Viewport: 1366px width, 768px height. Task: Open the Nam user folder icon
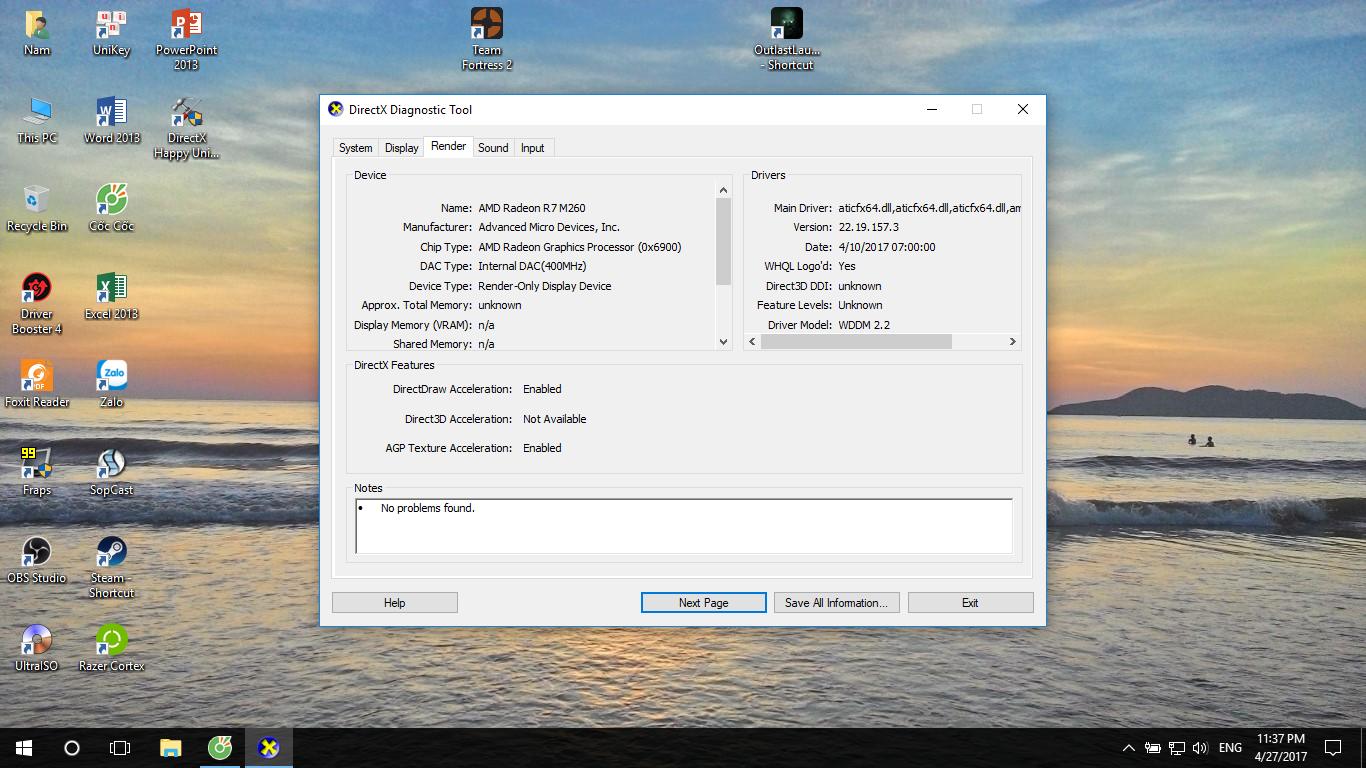(37, 33)
